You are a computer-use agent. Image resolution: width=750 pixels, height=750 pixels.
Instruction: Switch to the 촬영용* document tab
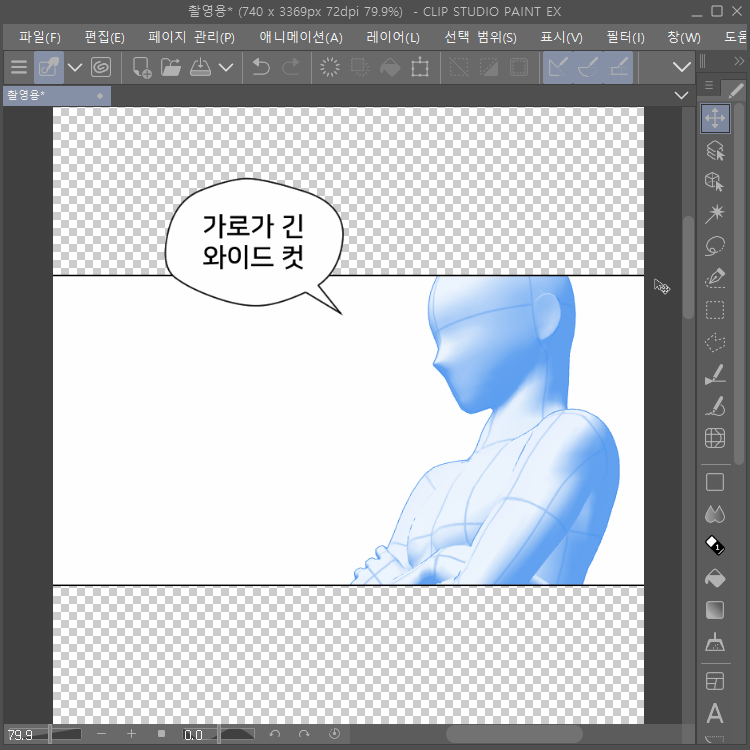click(x=56, y=96)
